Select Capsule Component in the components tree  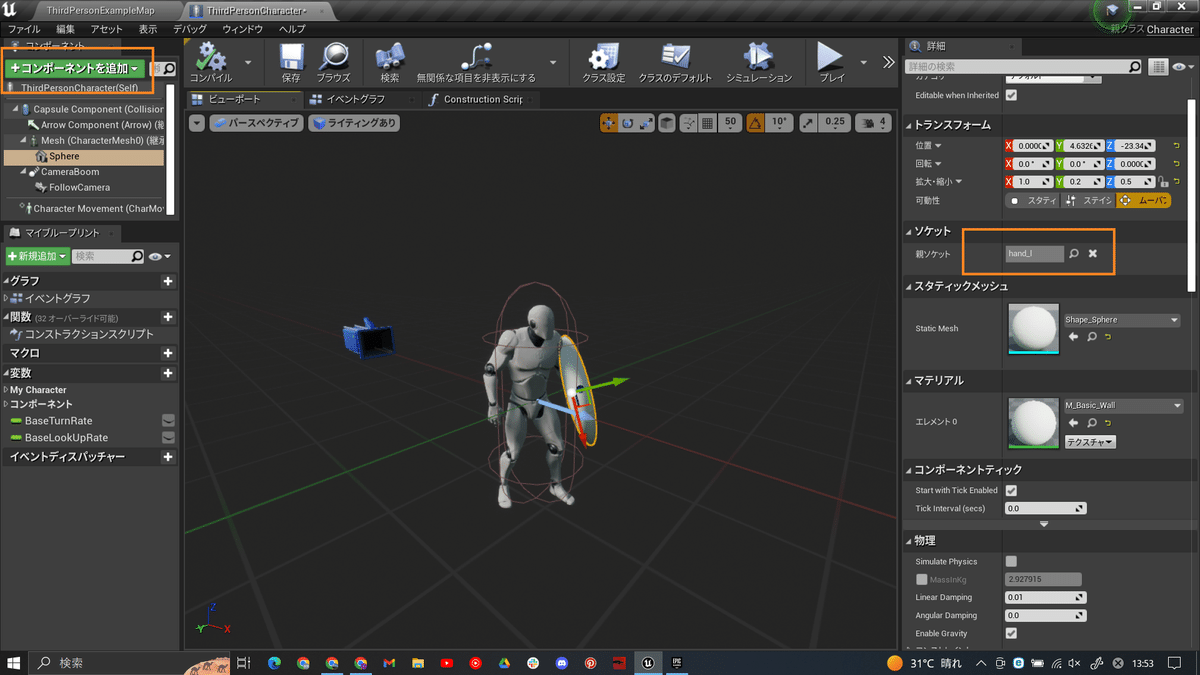[97, 109]
